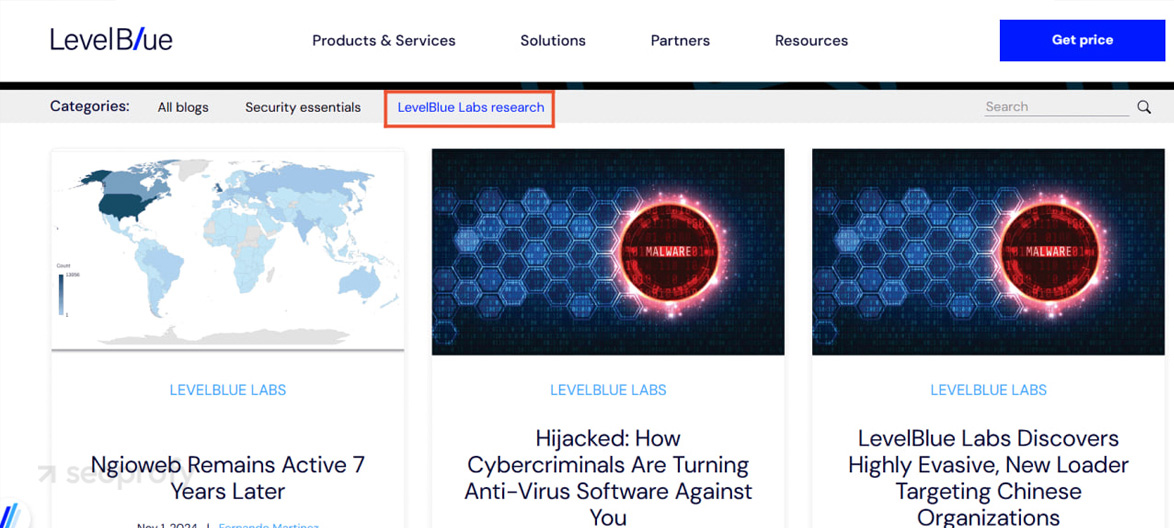Open the Products & Services menu

coord(383,40)
